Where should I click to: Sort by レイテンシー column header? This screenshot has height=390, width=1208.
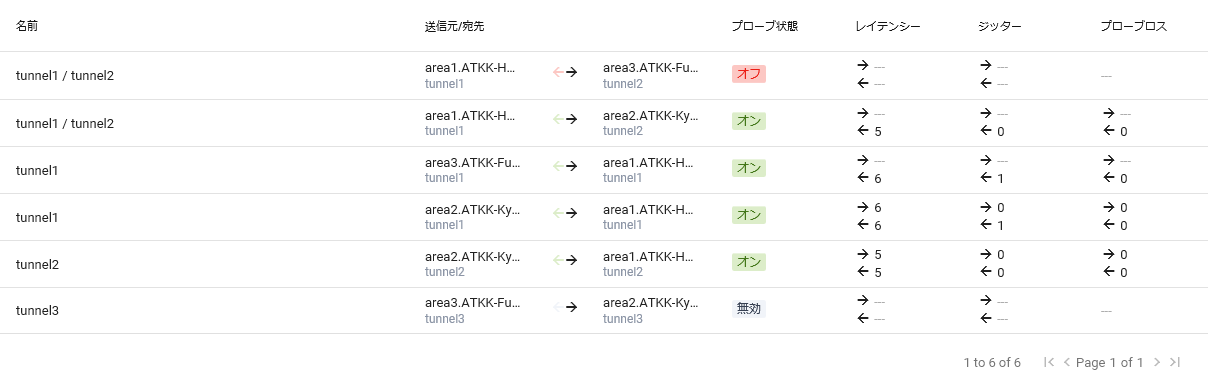tap(888, 25)
